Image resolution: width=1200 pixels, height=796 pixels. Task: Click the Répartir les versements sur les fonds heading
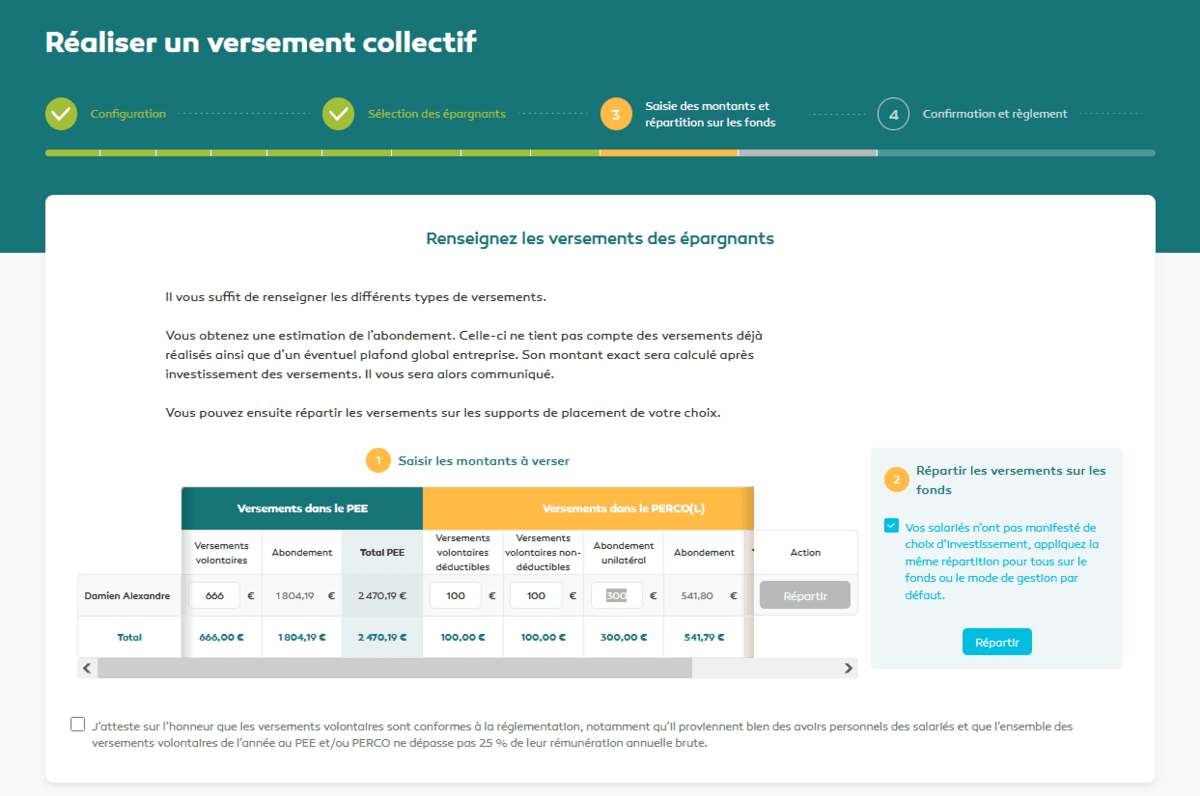coord(1011,480)
